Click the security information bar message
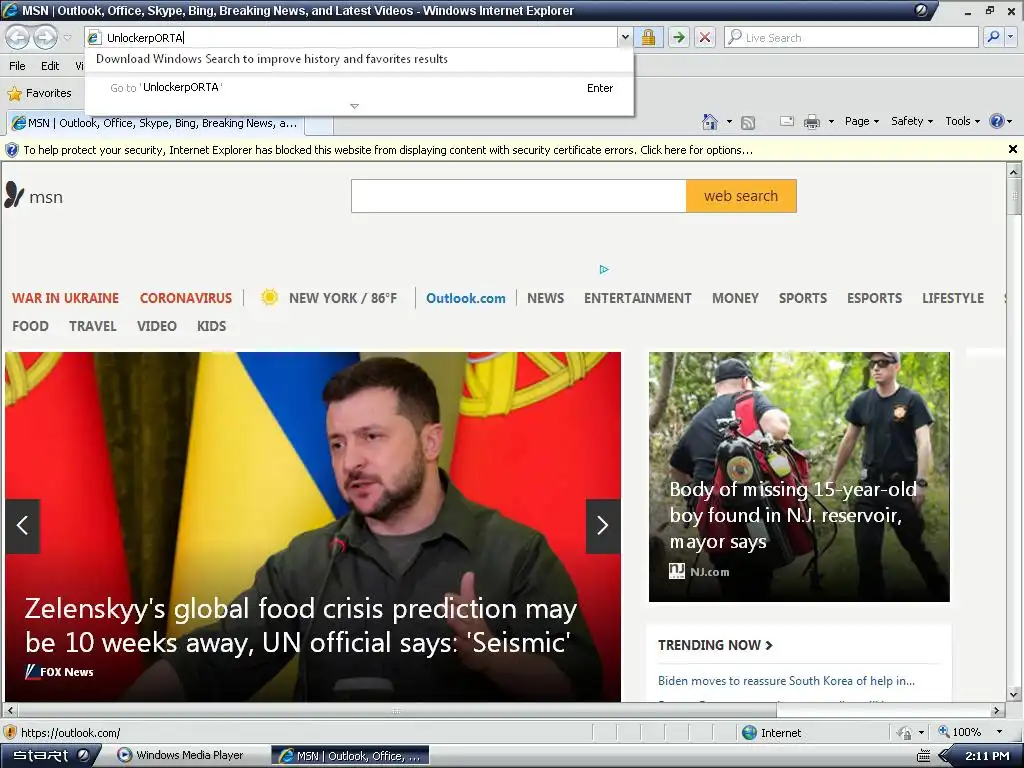The height and width of the screenshot is (768, 1024). point(388,150)
